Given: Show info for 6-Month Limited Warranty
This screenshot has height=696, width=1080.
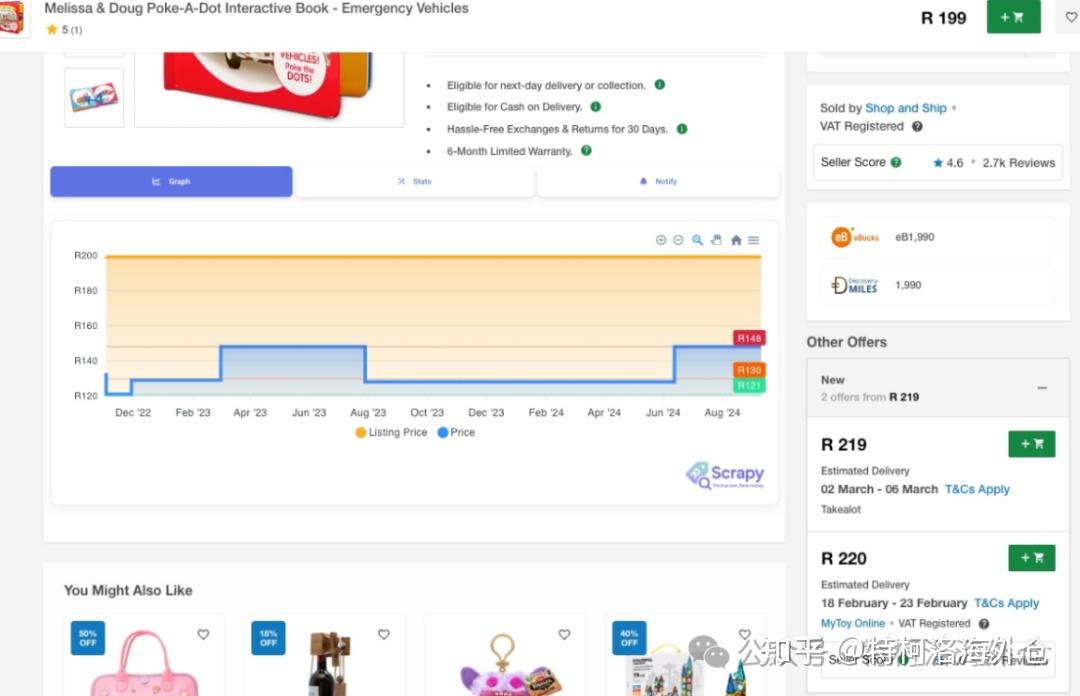Looking at the screenshot, I should point(586,150).
